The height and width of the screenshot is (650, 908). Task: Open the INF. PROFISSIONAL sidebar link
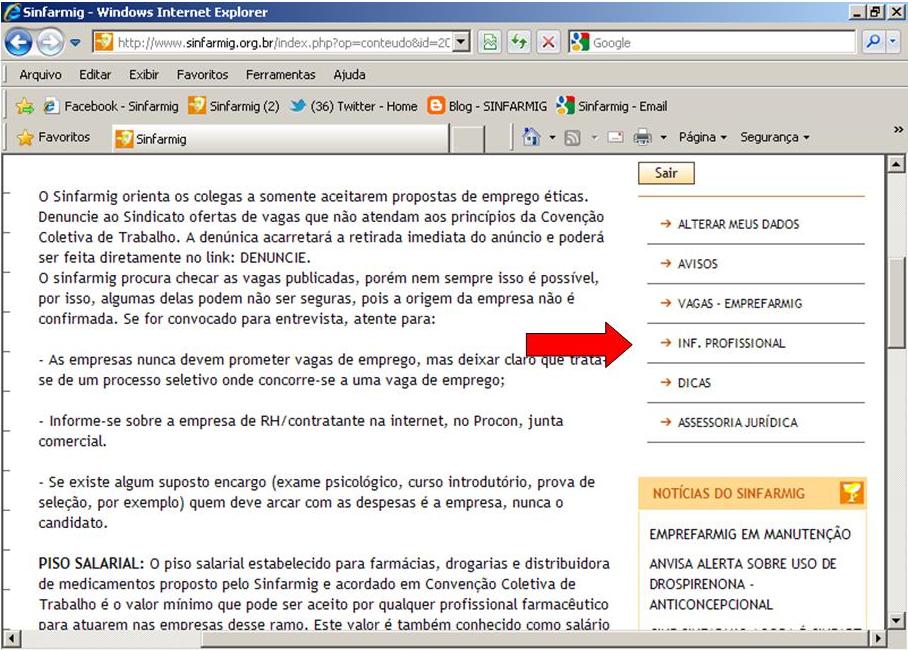point(731,343)
